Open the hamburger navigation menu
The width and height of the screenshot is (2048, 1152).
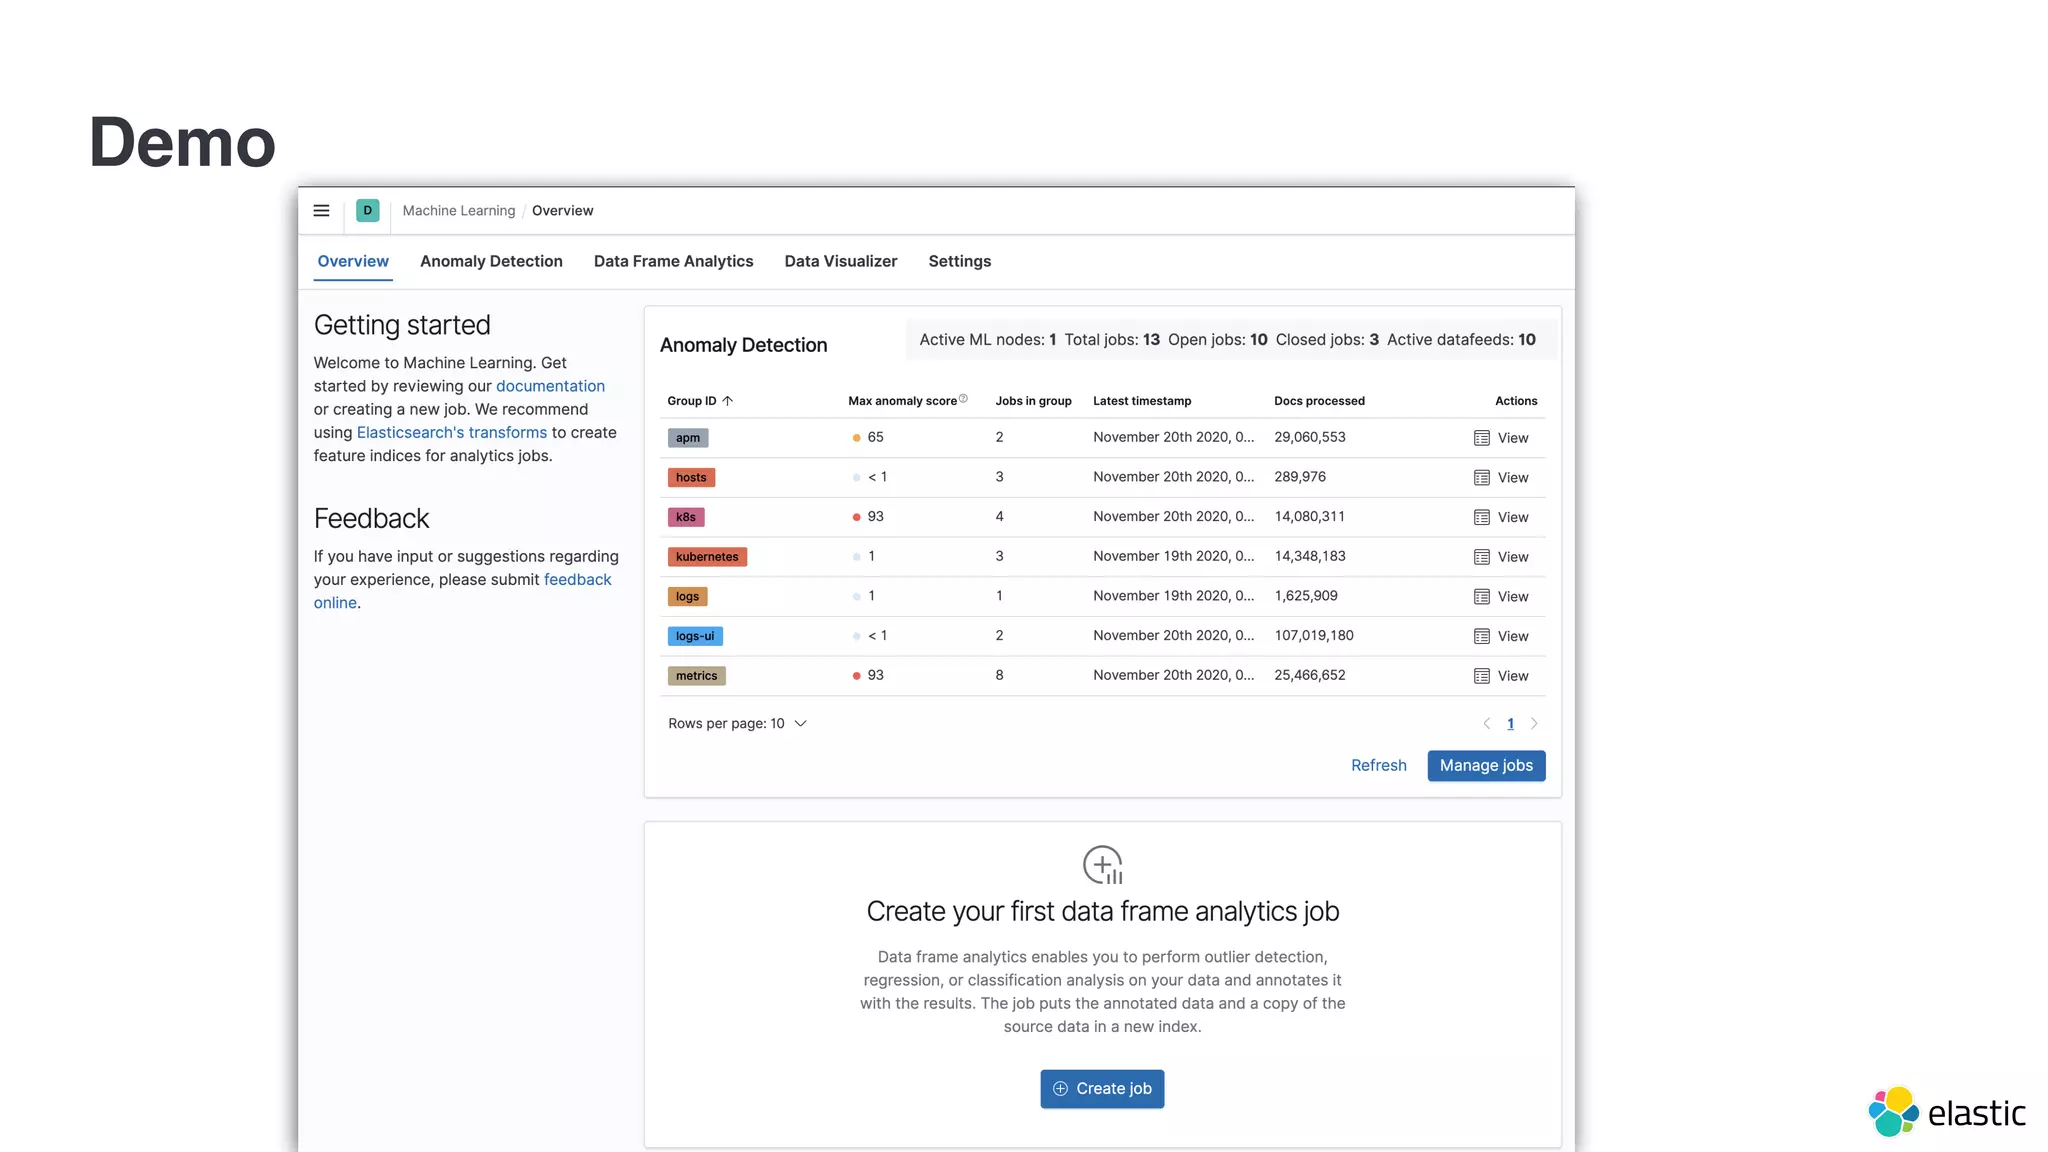[x=321, y=210]
